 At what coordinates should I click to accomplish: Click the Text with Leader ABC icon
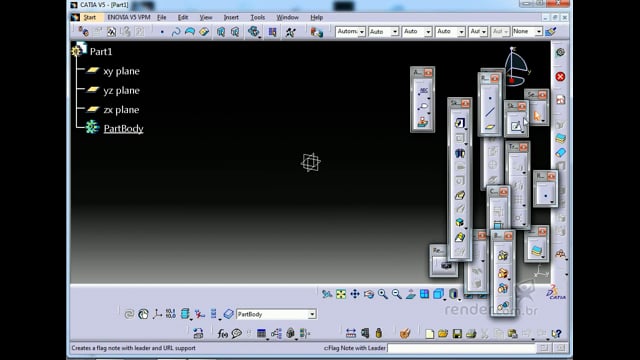(423, 91)
